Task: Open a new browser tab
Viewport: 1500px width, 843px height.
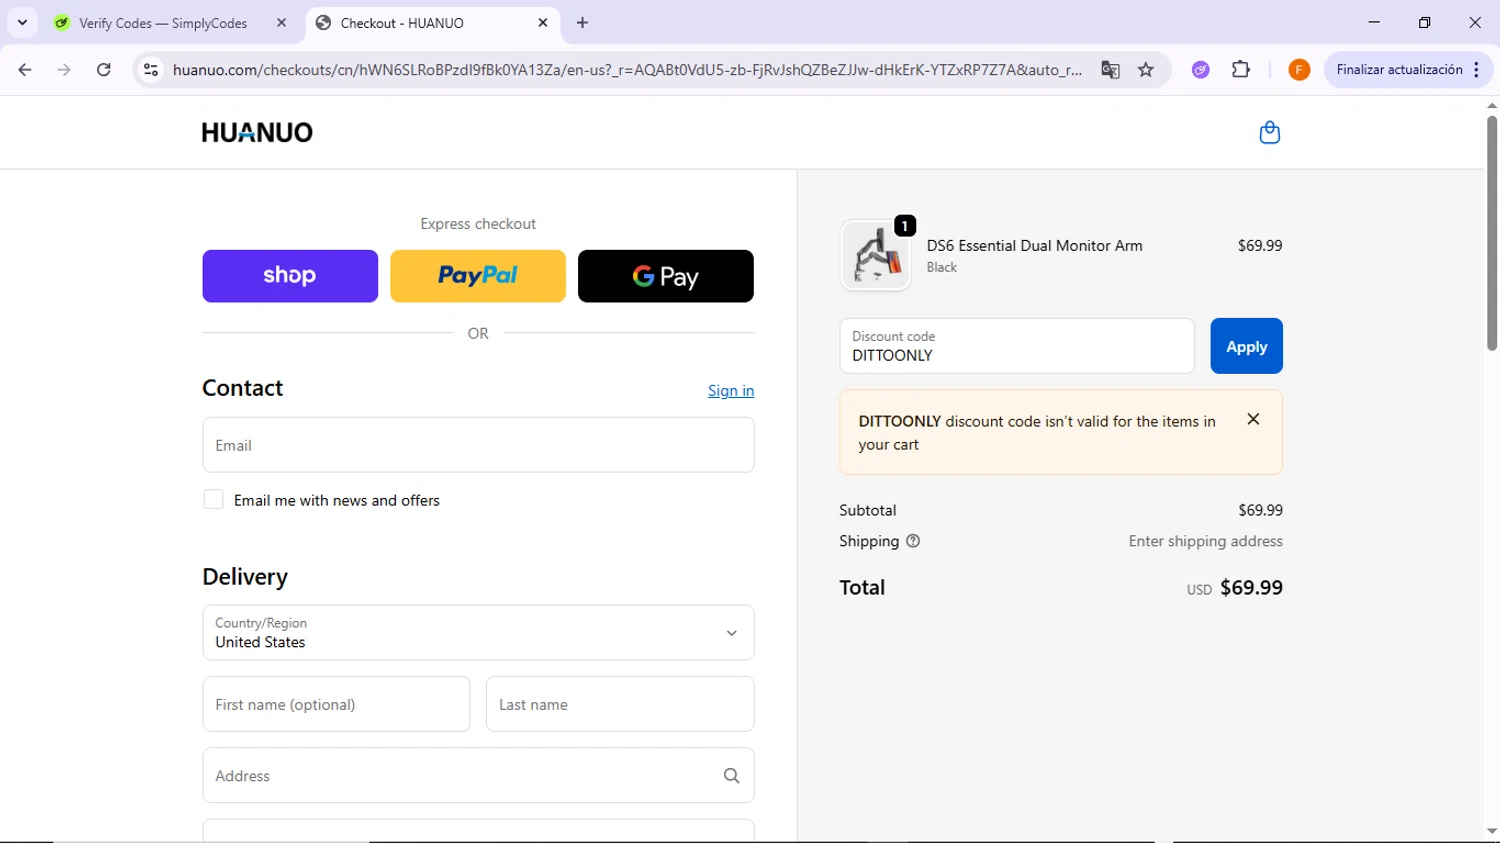Action: (x=582, y=22)
